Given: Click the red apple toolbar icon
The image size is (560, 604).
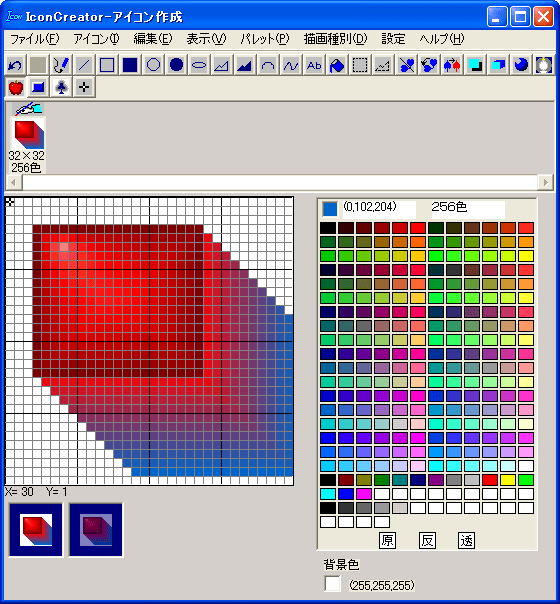Looking at the screenshot, I should click(15, 87).
